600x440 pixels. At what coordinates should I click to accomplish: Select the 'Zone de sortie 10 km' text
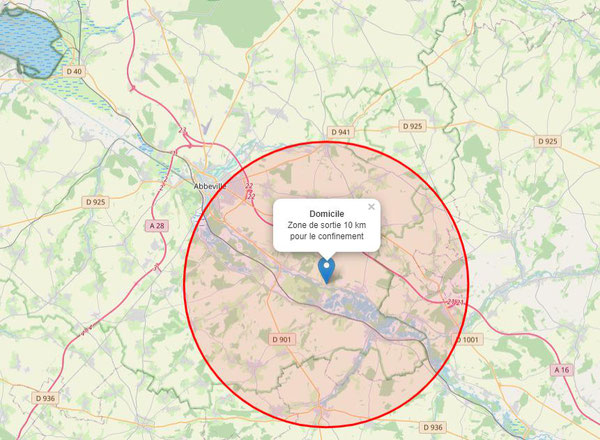(x=326, y=225)
